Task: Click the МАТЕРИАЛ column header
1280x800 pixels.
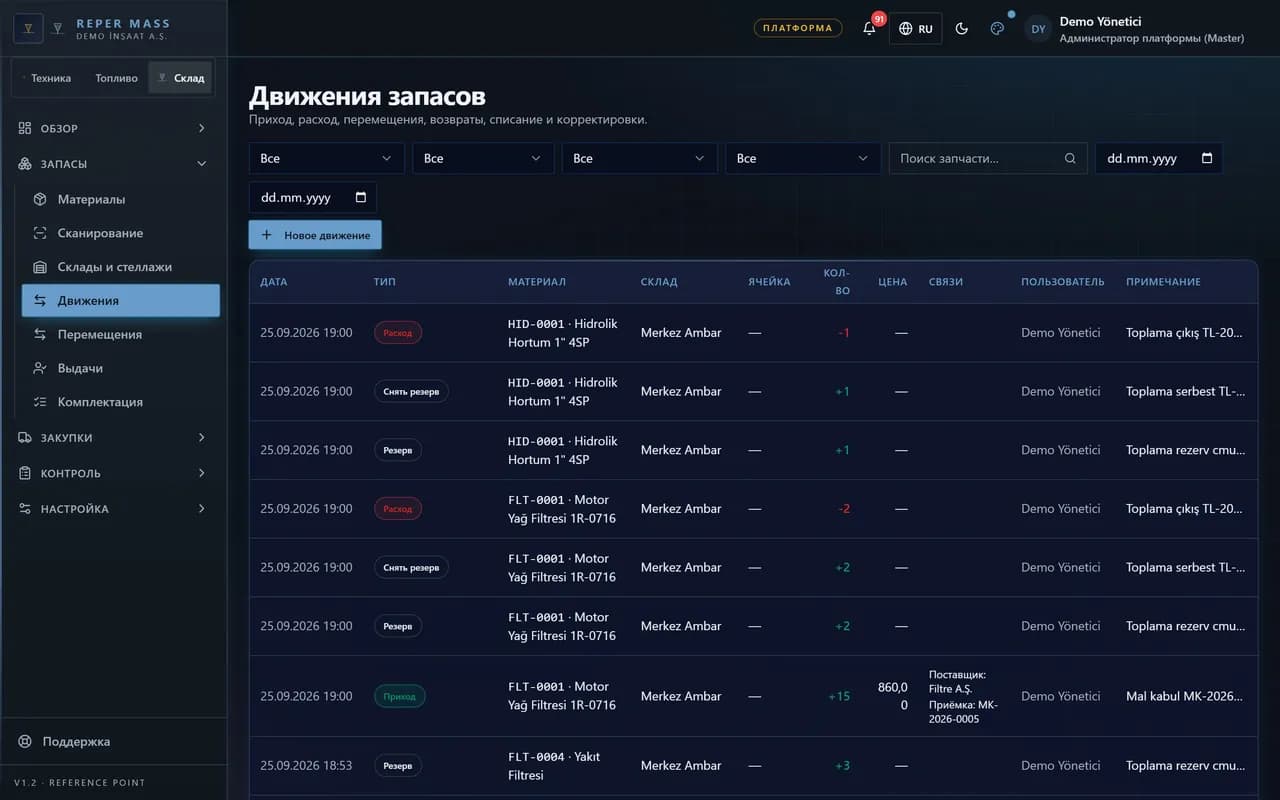Action: click(537, 282)
